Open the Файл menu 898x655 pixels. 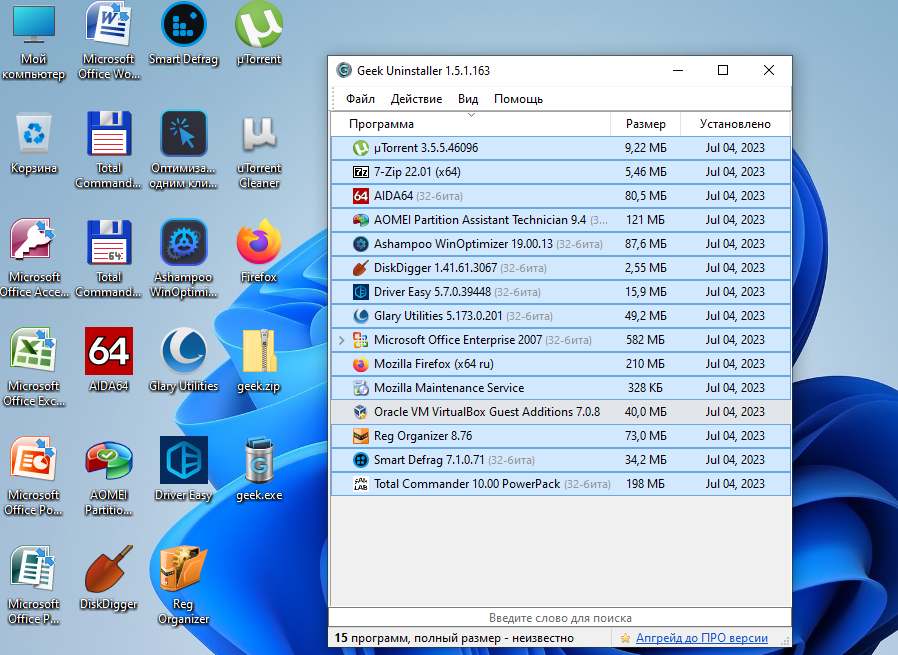coord(360,99)
